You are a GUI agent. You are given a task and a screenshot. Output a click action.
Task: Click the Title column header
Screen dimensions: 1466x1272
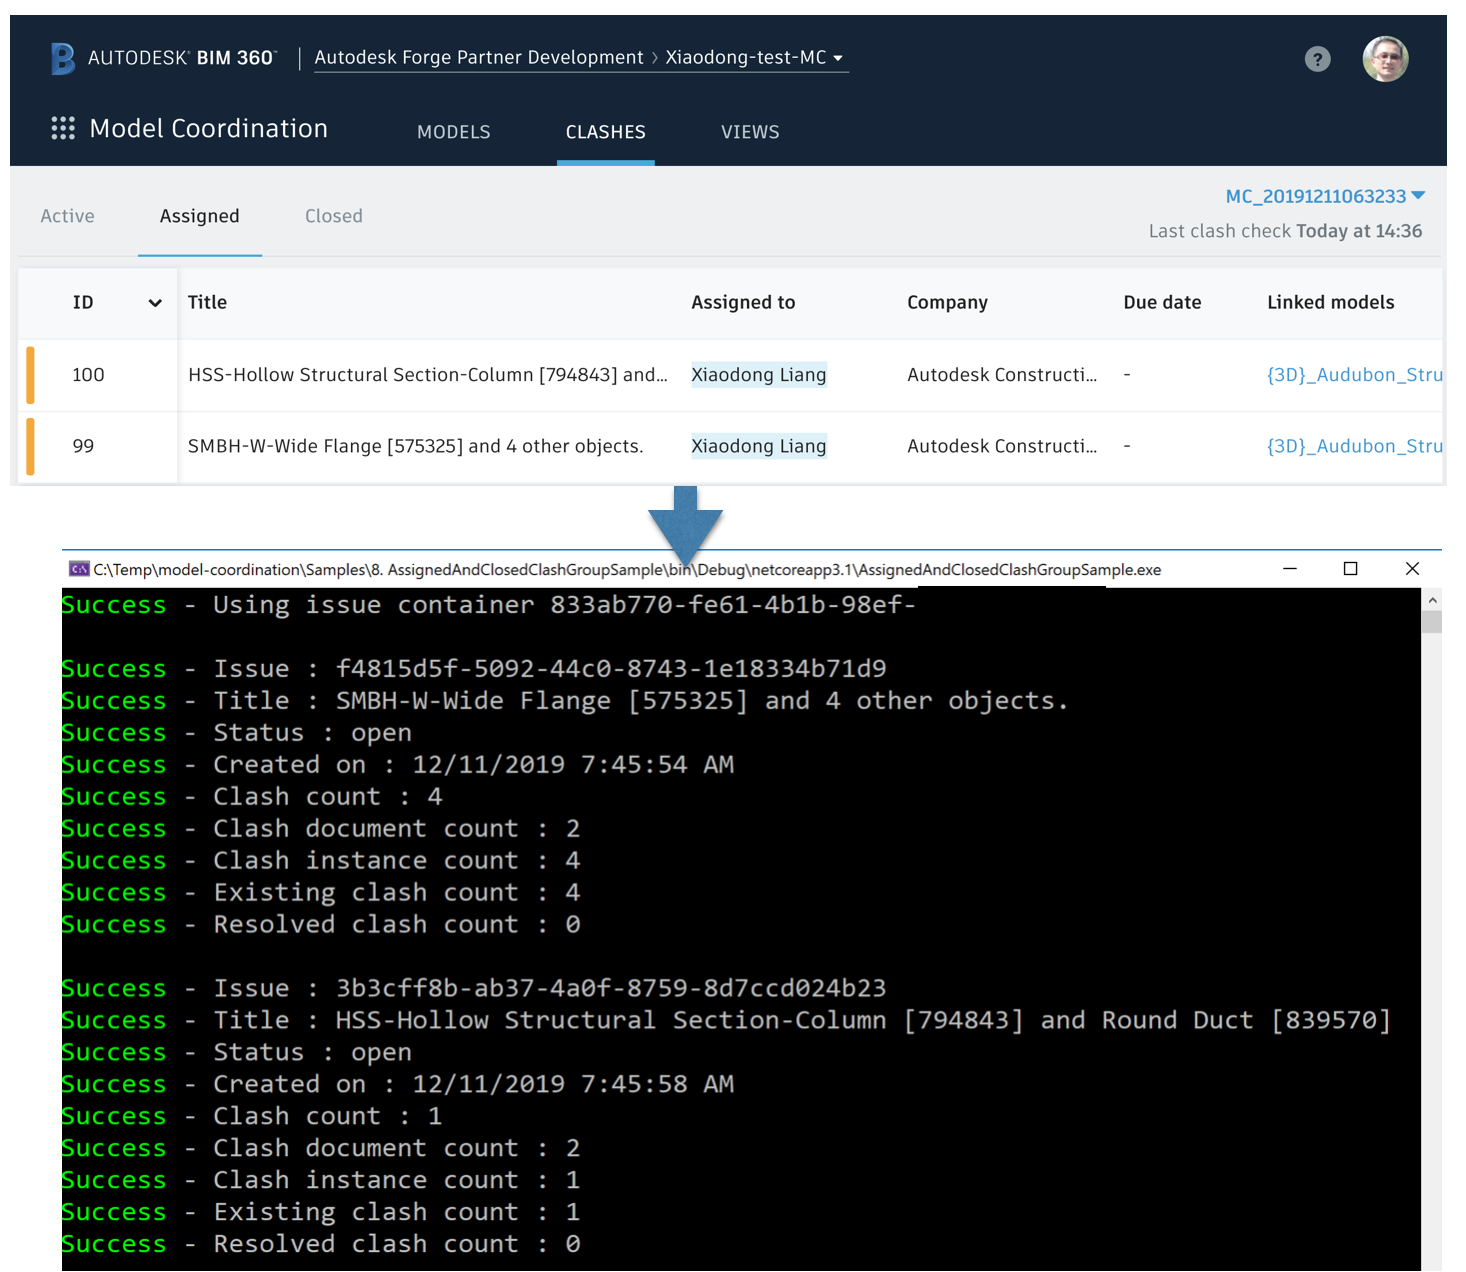click(207, 302)
